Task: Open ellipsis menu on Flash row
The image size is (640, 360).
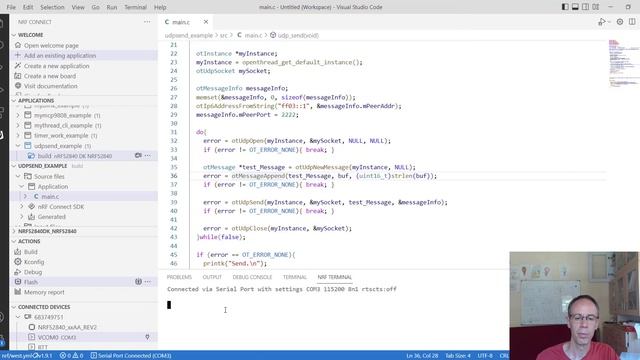Action: [148, 282]
